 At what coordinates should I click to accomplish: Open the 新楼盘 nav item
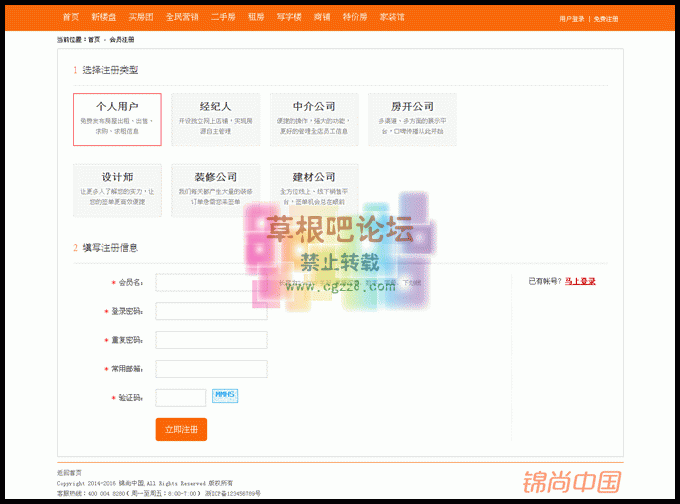coord(104,17)
